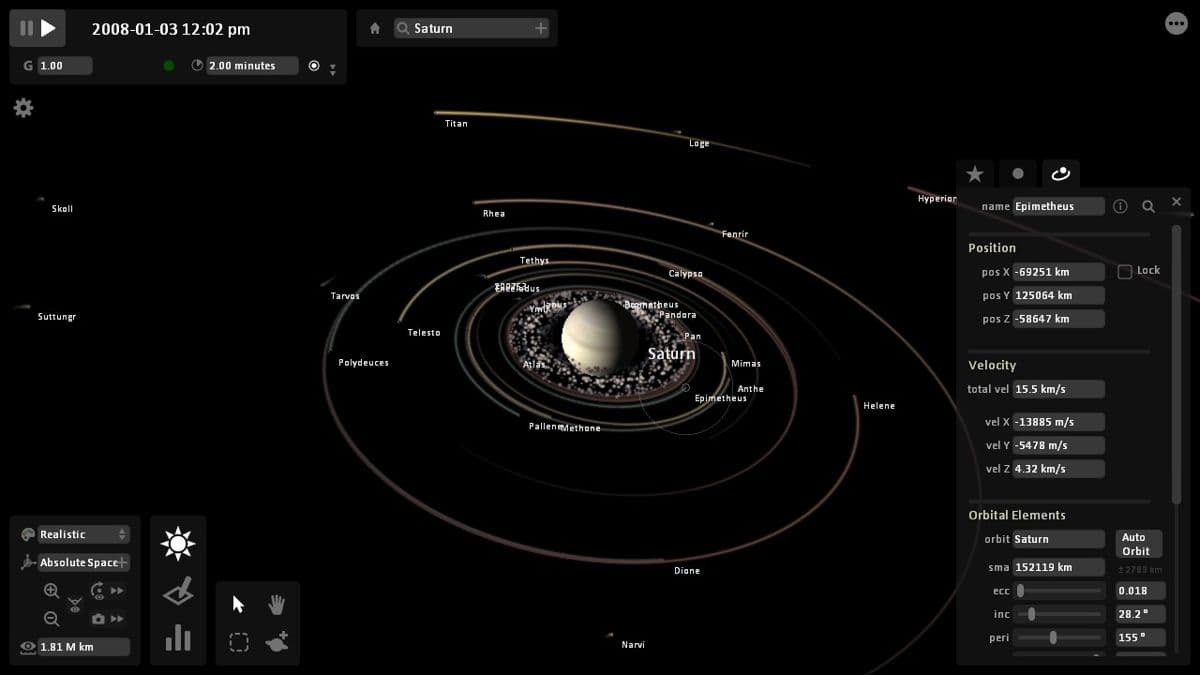Click the axes icon beside Absolute Space
The width and height of the screenshot is (1200, 675).
coord(27,562)
